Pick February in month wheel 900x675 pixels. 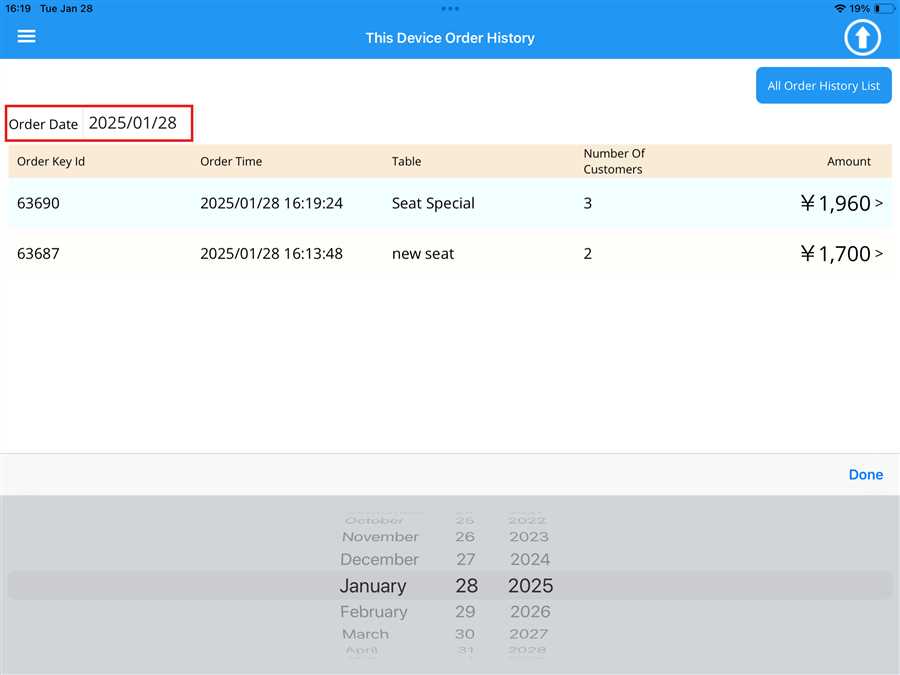373,611
